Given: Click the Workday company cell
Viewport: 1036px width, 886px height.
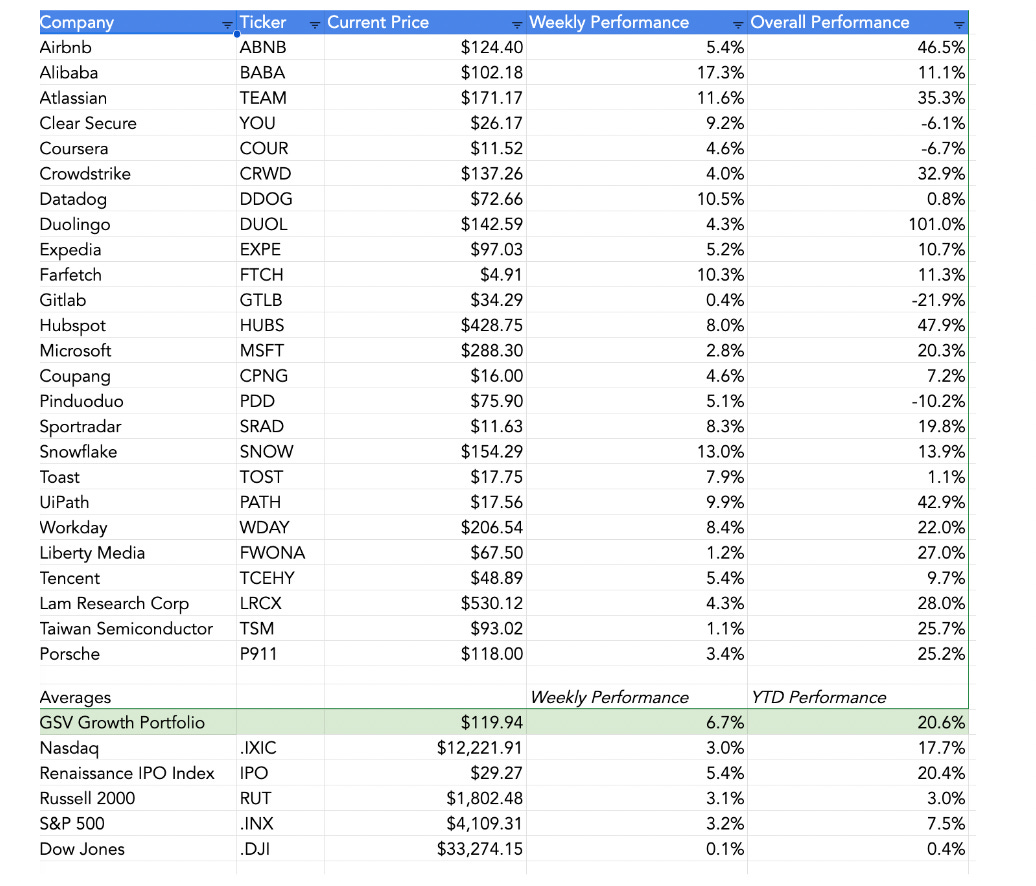Looking at the screenshot, I should pos(137,527).
